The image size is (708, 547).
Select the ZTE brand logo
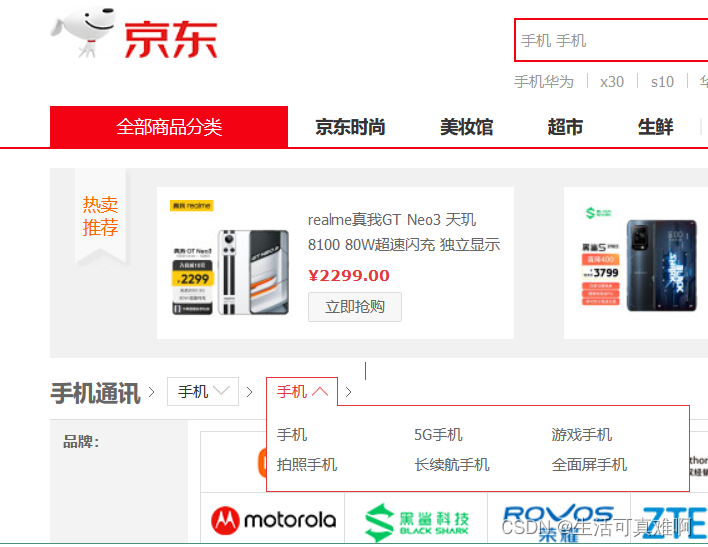point(675,522)
